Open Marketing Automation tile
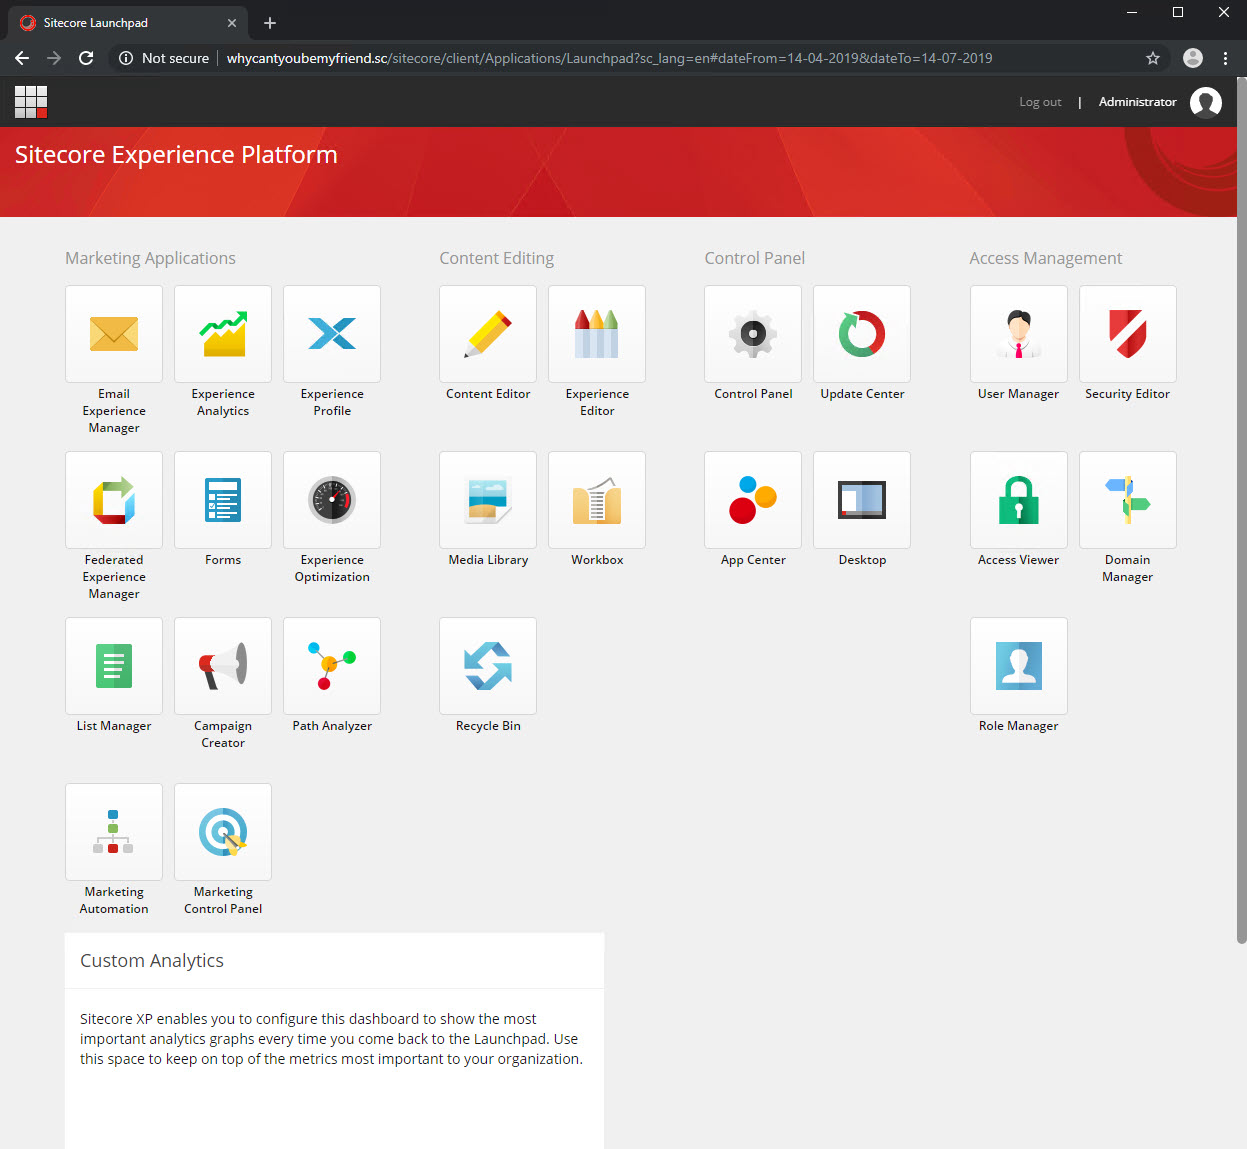This screenshot has height=1149, width=1247. click(x=114, y=832)
